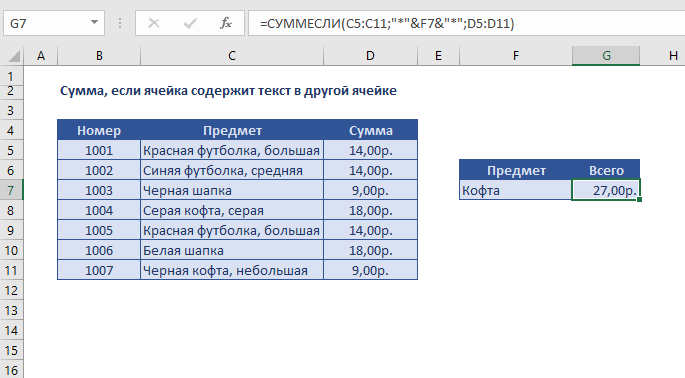Viewport: 685px width, 378px height.
Task: Select column G header
Action: coord(606,56)
